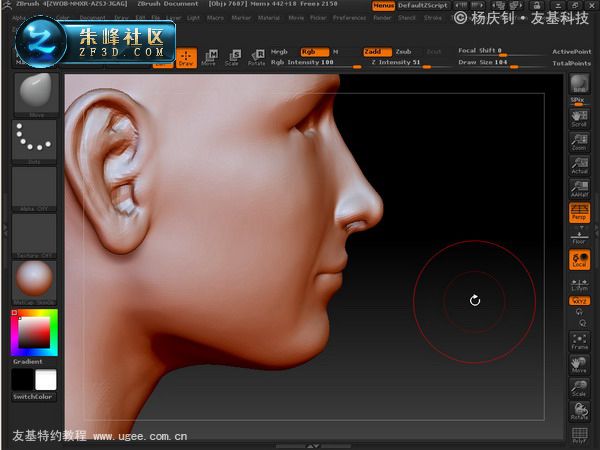Viewport: 600px width, 450px height.
Task: Select the white main color swatch
Action: point(46,379)
